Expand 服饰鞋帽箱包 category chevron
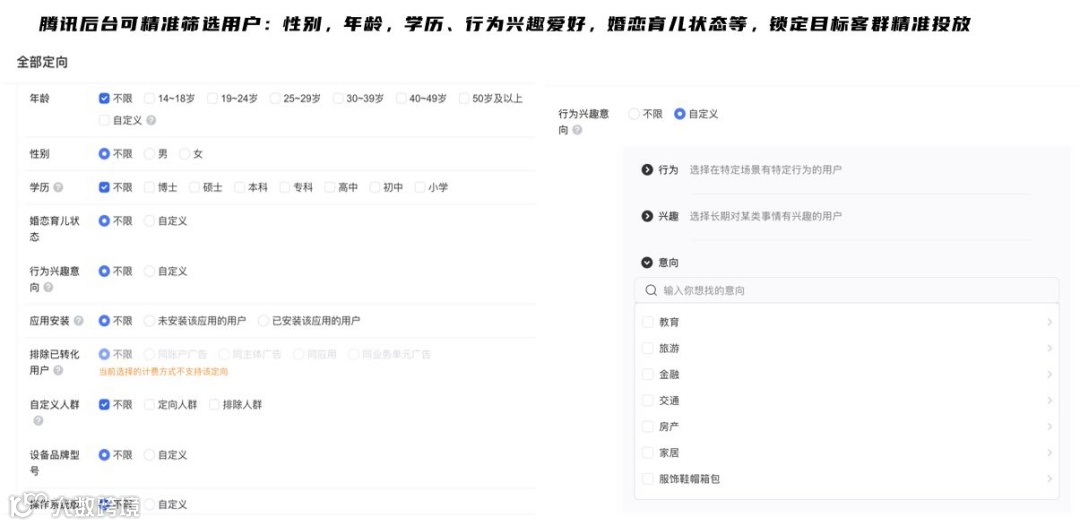 pyautogui.click(x=1050, y=479)
